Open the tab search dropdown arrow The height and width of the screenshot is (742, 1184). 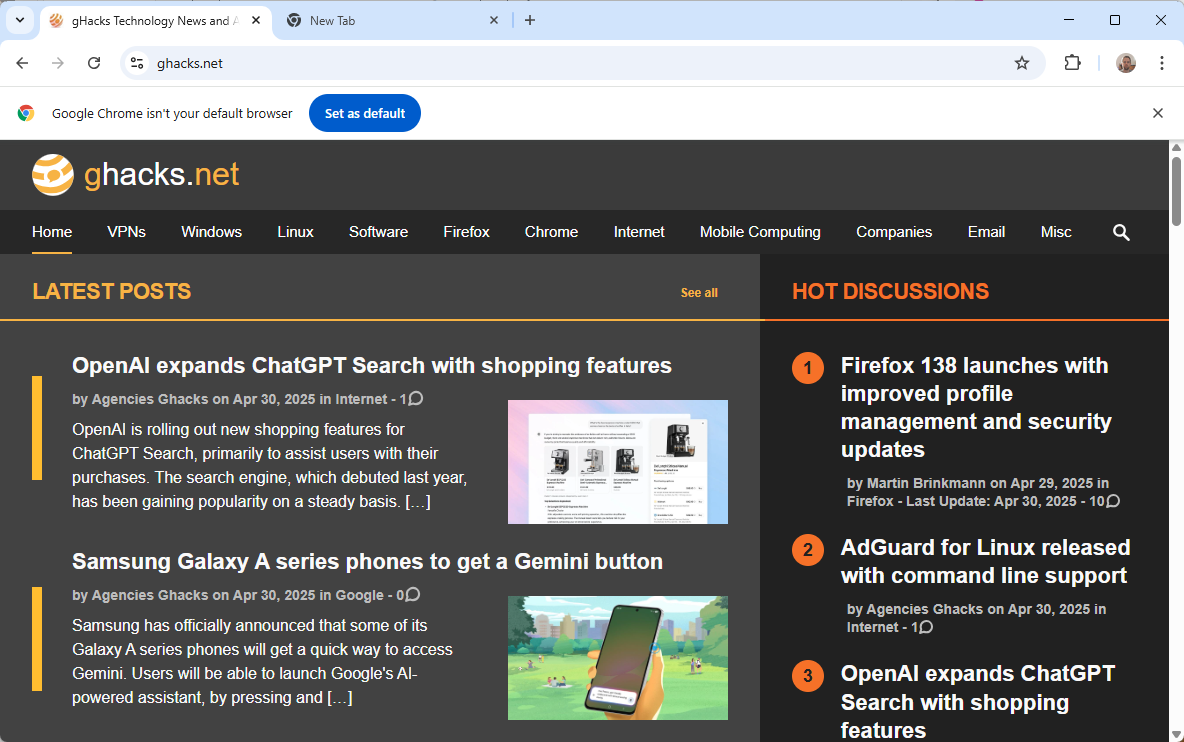tap(20, 20)
